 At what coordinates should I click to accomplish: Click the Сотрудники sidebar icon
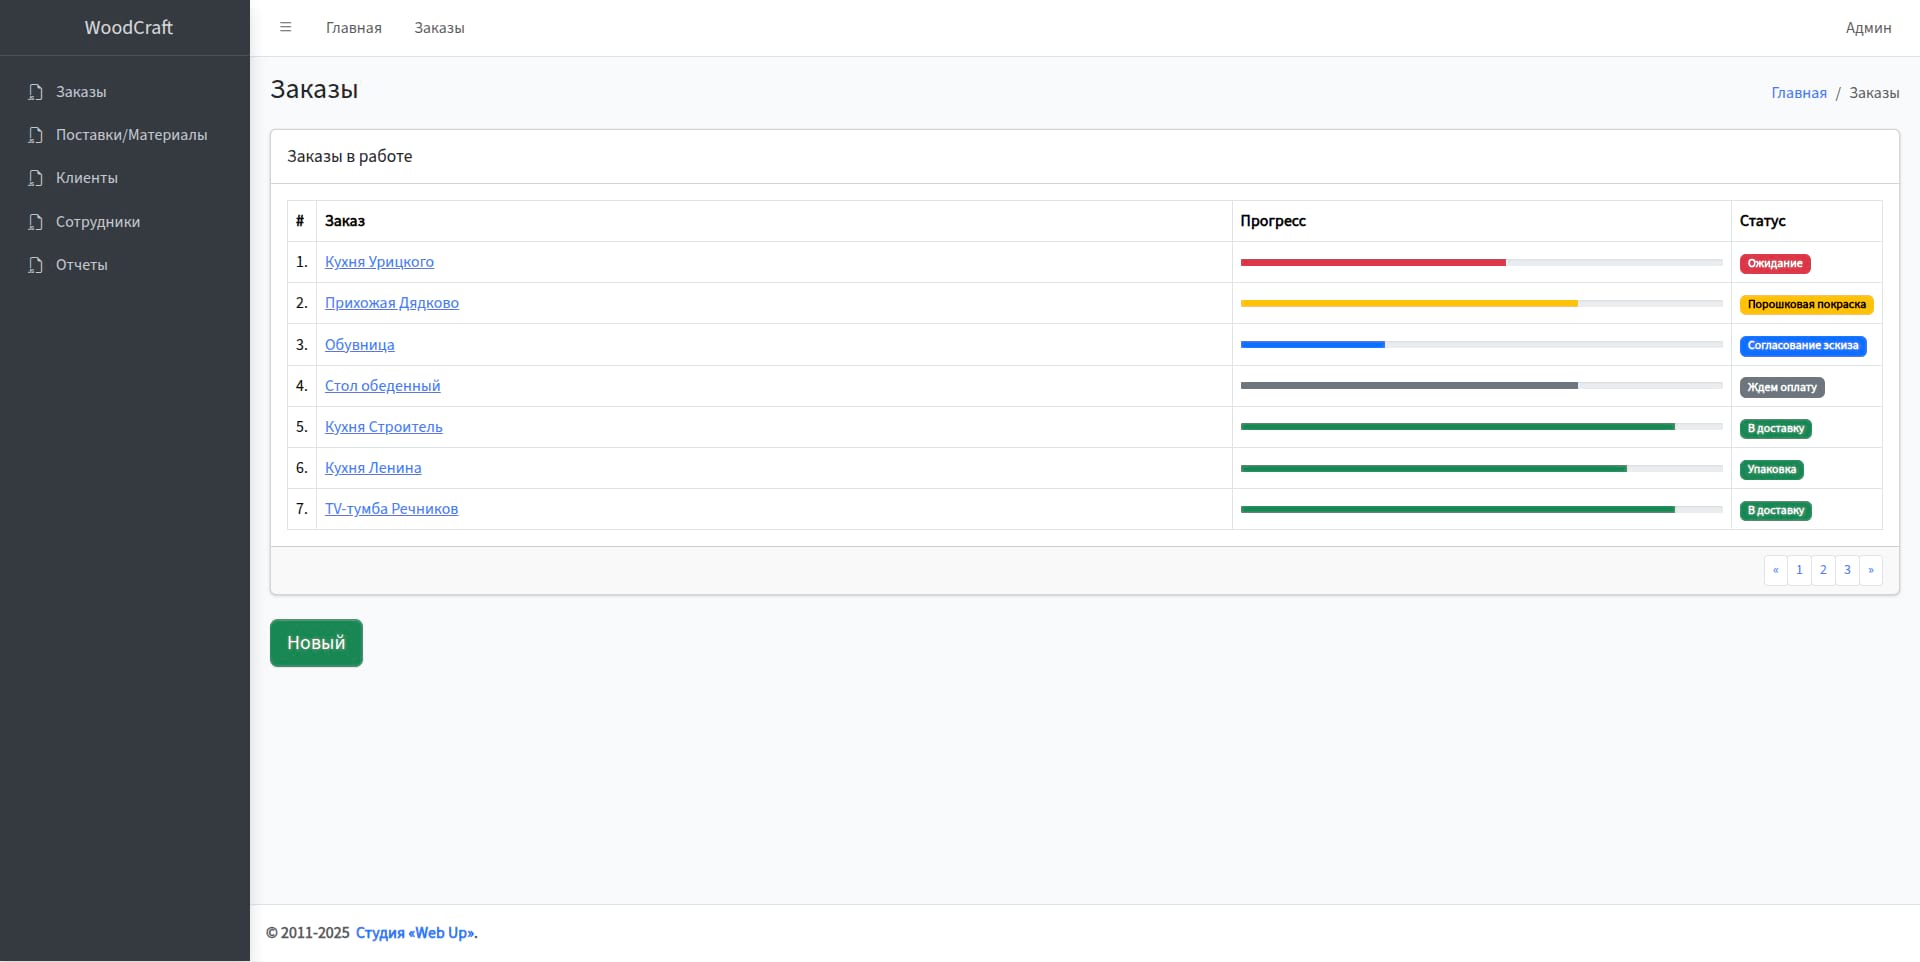[36, 222]
